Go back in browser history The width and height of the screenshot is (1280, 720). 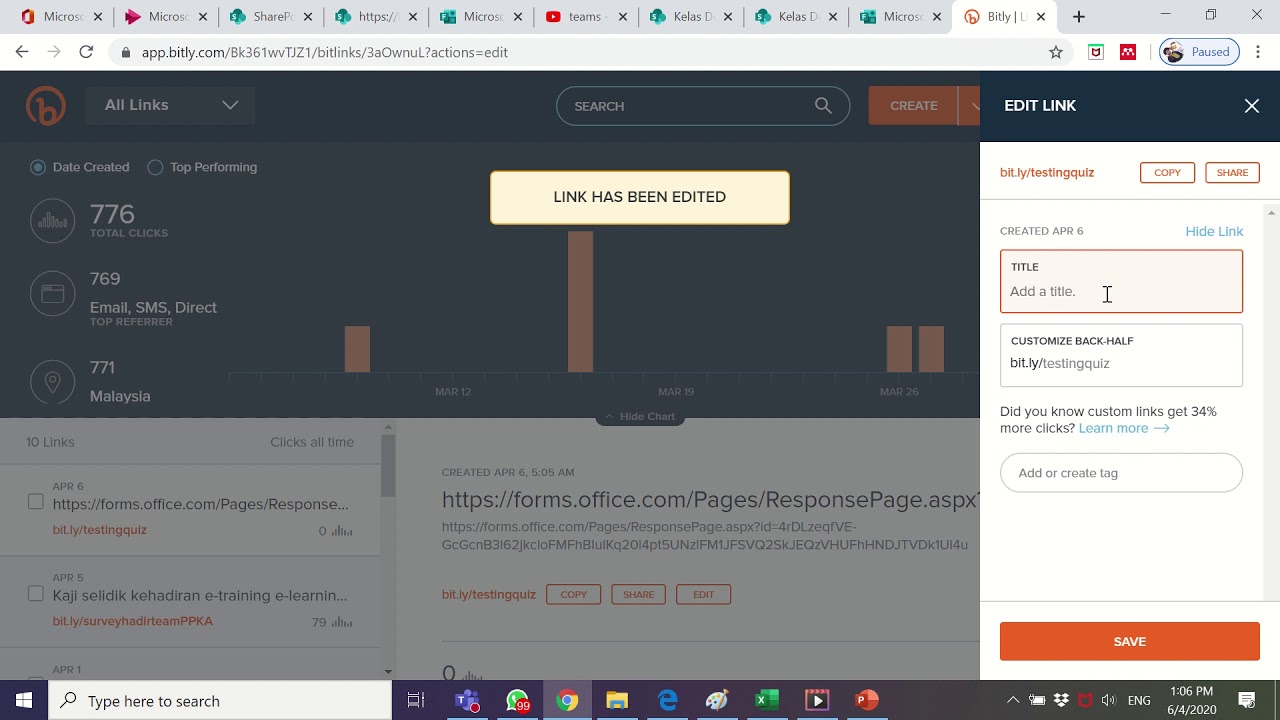pyautogui.click(x=22, y=52)
